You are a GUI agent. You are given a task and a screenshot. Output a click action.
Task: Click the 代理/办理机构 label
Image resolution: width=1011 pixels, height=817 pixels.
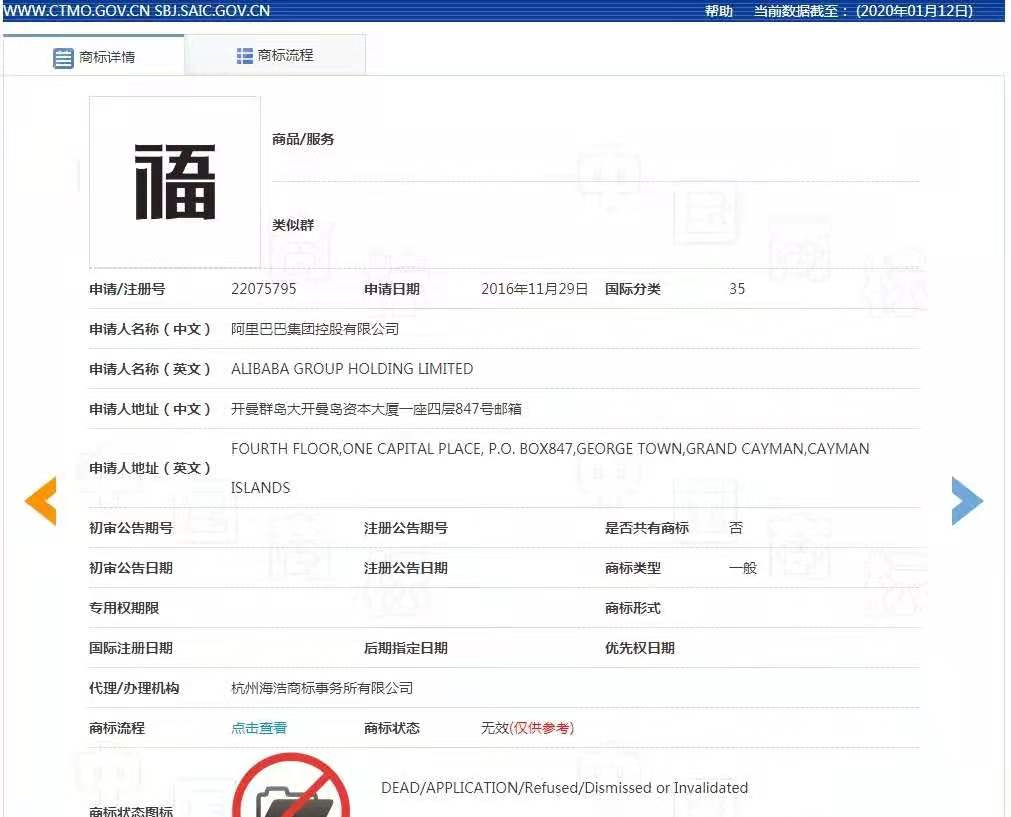(134, 688)
